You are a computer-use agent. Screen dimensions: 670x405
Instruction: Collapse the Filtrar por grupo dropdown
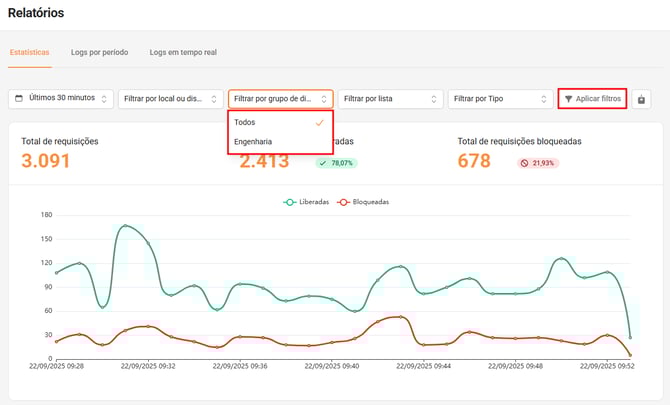[x=280, y=99]
